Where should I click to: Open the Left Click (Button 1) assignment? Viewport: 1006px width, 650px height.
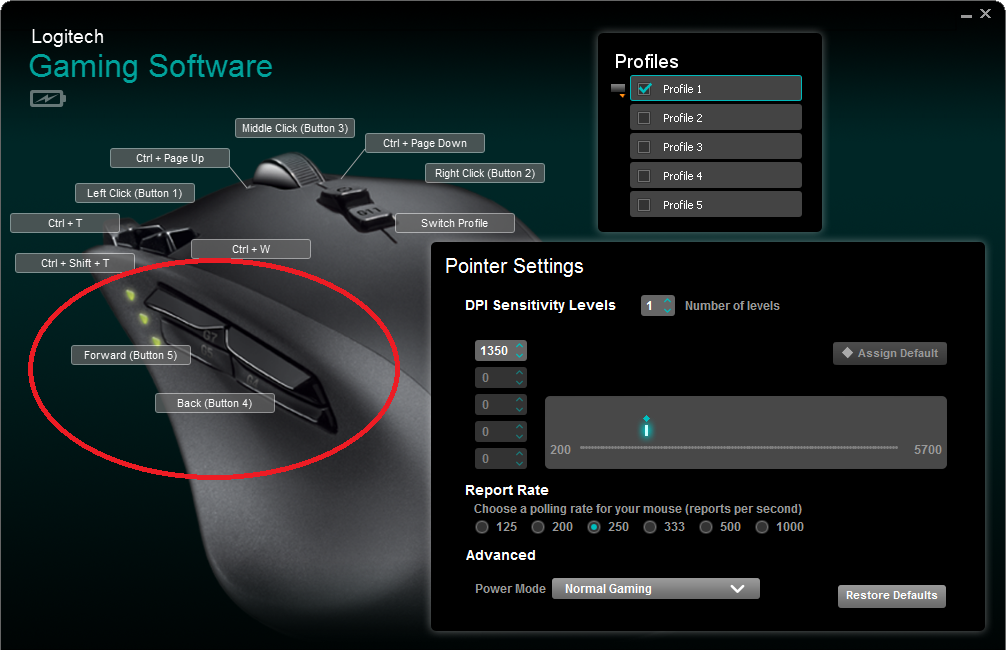135,193
